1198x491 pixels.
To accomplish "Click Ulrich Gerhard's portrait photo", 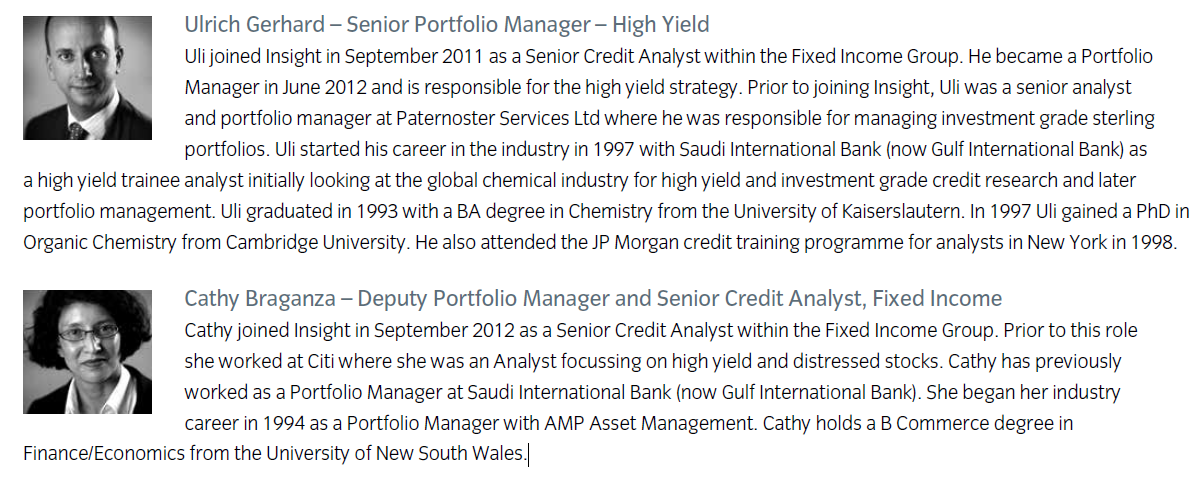I will tap(87, 78).
